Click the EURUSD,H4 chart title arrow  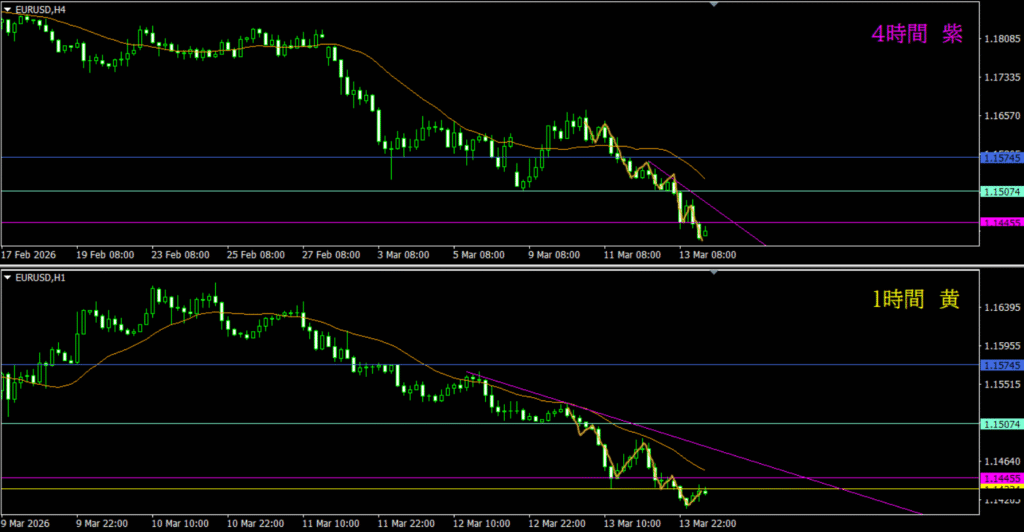point(8,7)
